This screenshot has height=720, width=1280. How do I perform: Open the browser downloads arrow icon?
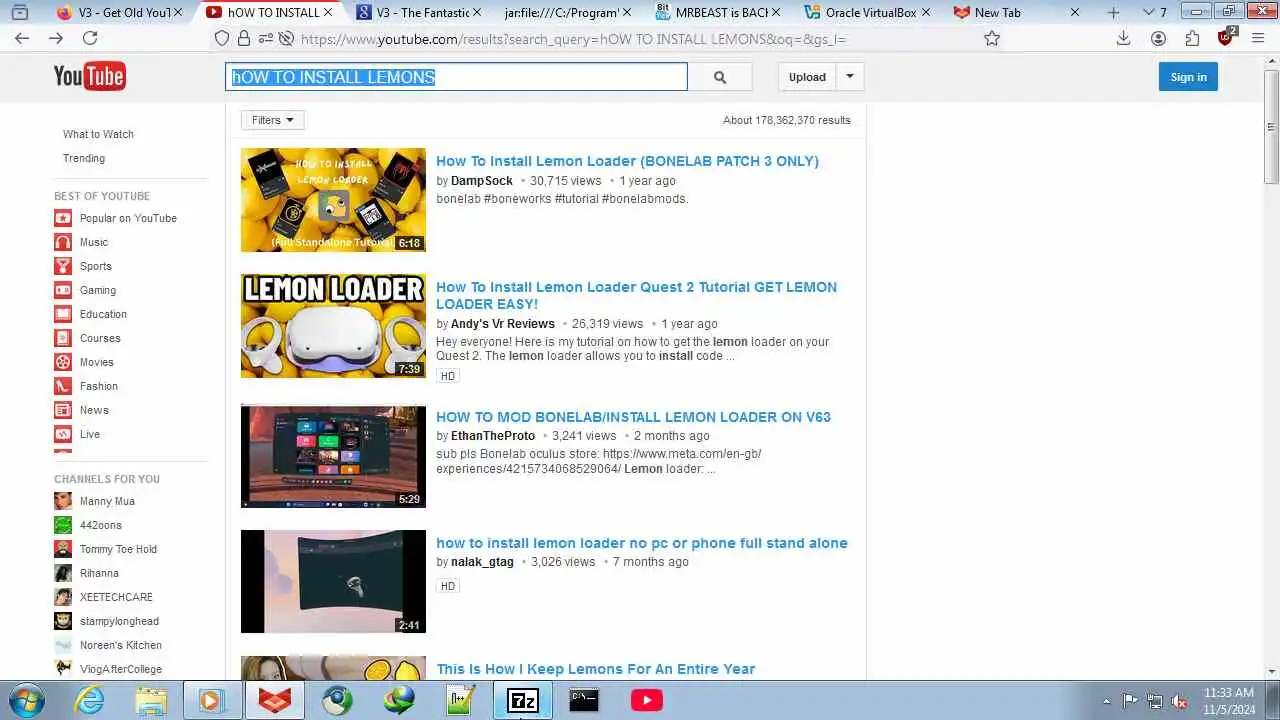point(1124,38)
